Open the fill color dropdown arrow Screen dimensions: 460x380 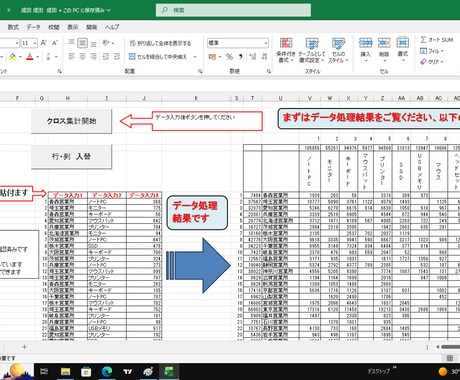[20, 57]
